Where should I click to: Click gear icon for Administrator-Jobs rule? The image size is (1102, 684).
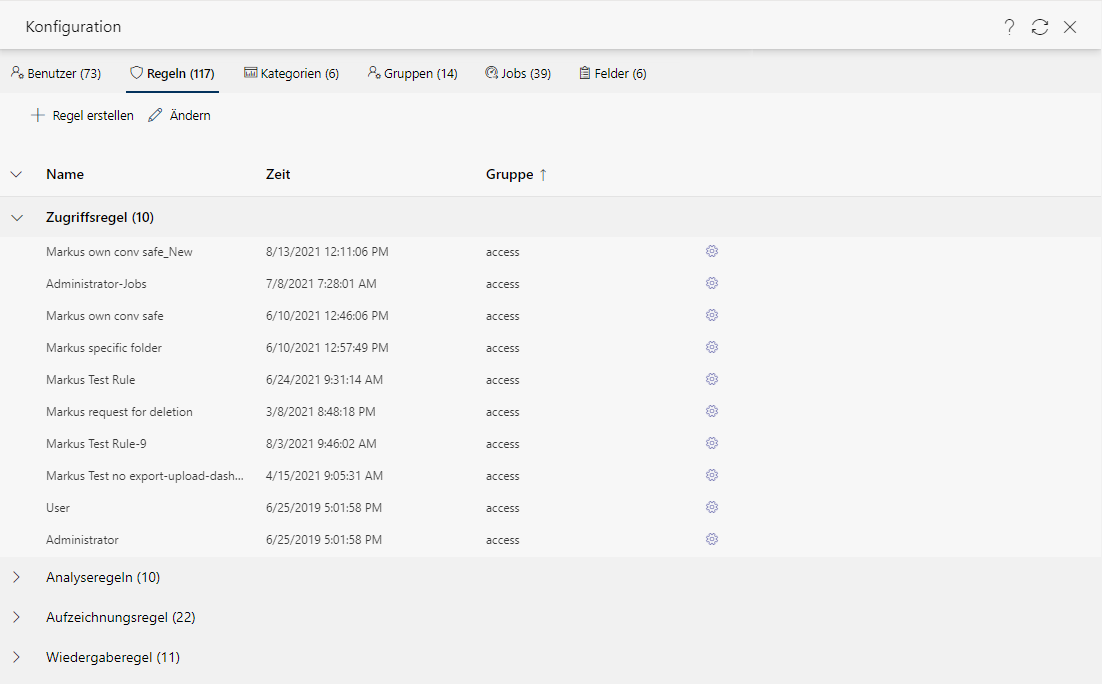[x=712, y=284]
